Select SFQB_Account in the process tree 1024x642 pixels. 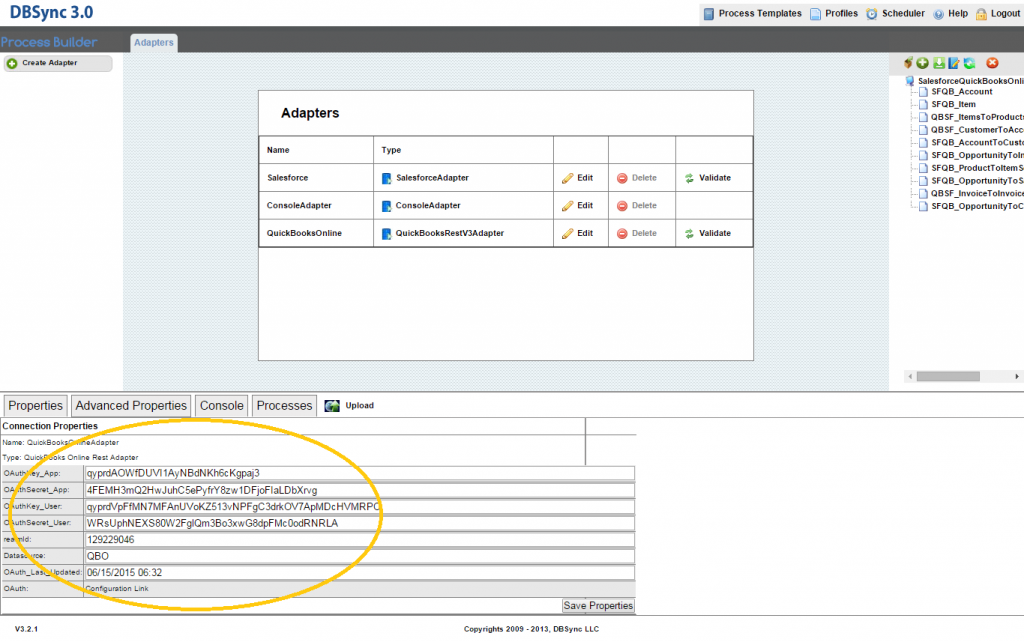coord(961,92)
